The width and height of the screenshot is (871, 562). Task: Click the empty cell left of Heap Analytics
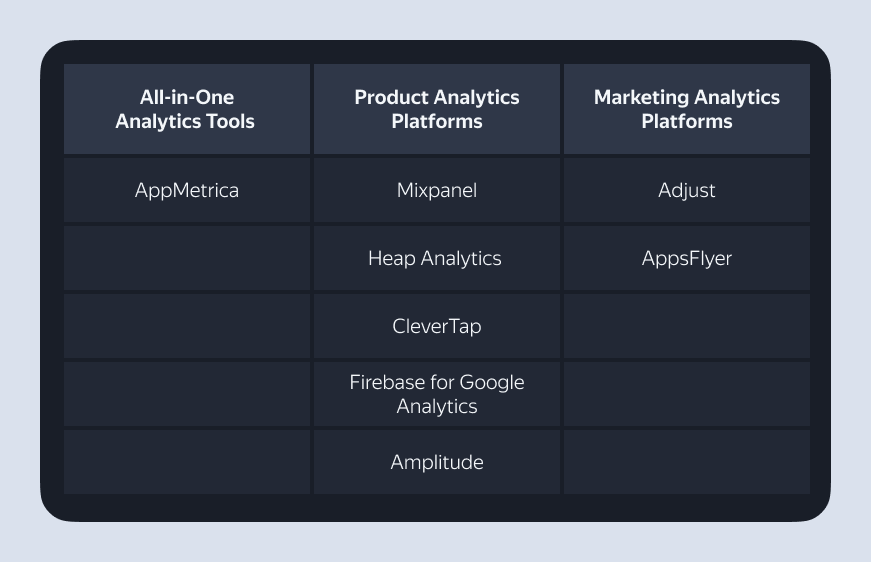click(x=187, y=258)
